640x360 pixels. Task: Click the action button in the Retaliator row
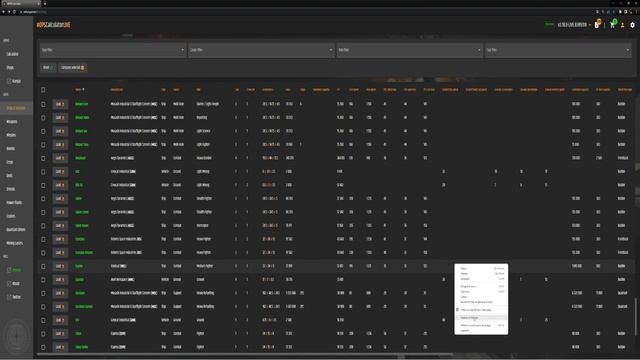coord(60,158)
